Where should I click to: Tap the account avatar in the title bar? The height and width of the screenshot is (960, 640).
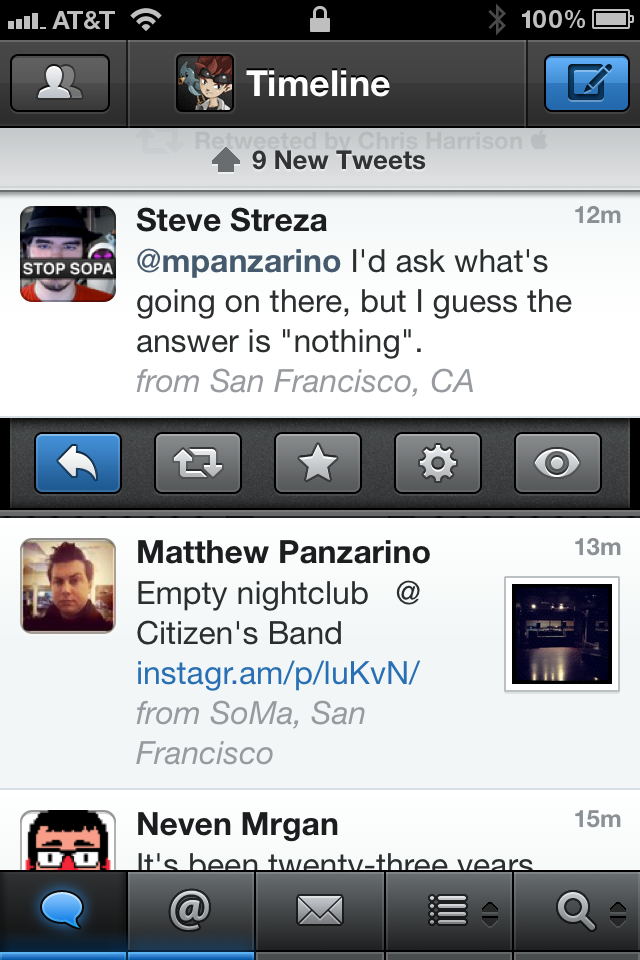click(205, 83)
